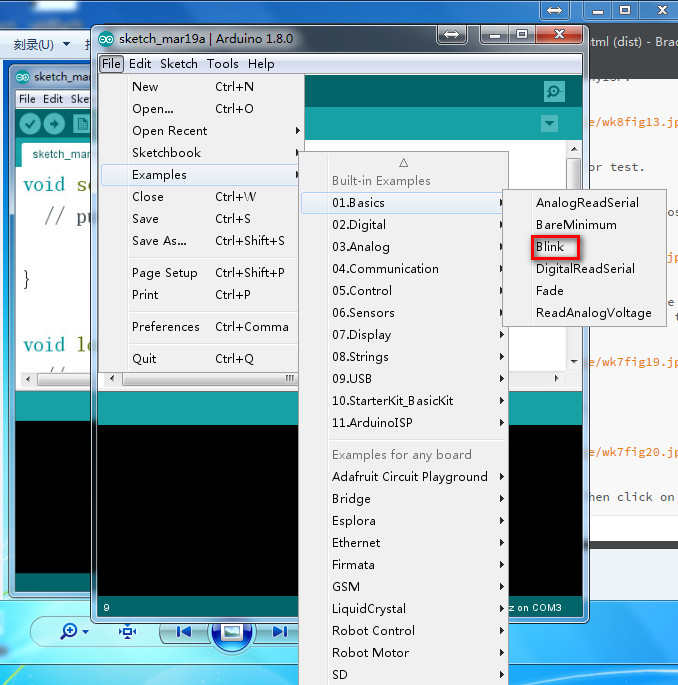Image resolution: width=678 pixels, height=685 pixels.
Task: Expand the 08.Strings examples submenu
Action: pos(404,356)
